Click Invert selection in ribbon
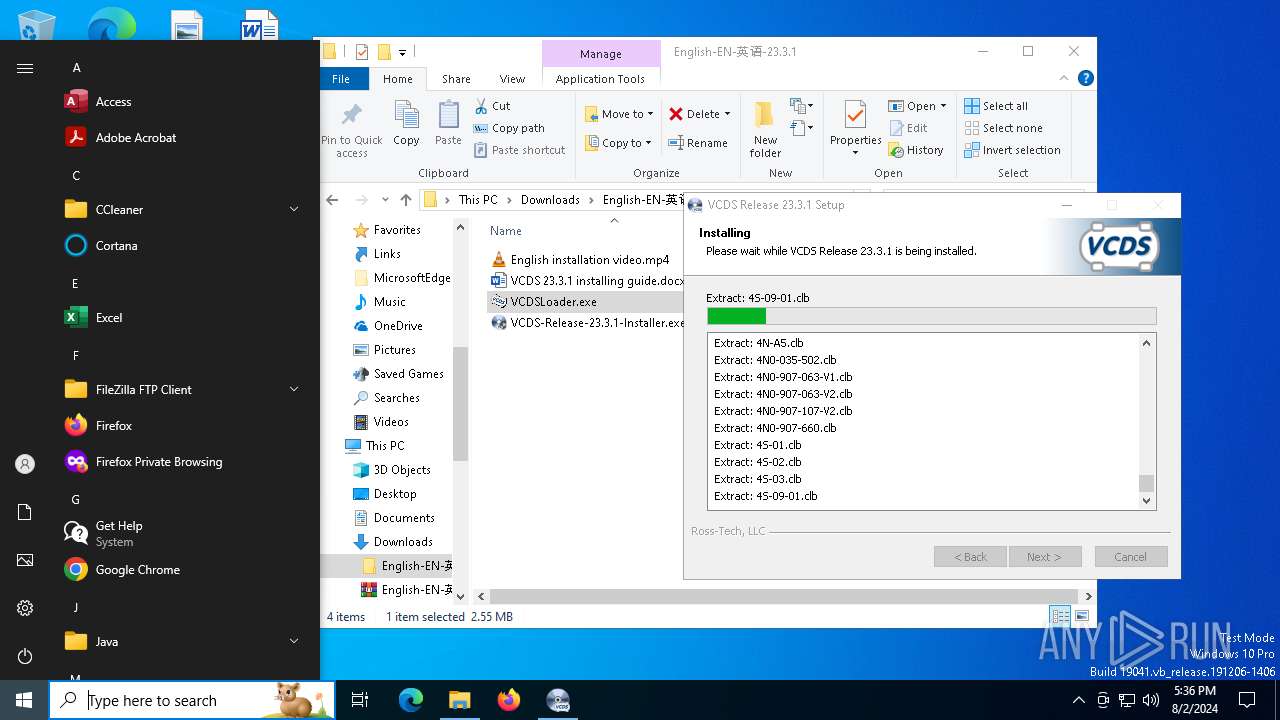Screen dimensions: 1280x720 (1012, 150)
